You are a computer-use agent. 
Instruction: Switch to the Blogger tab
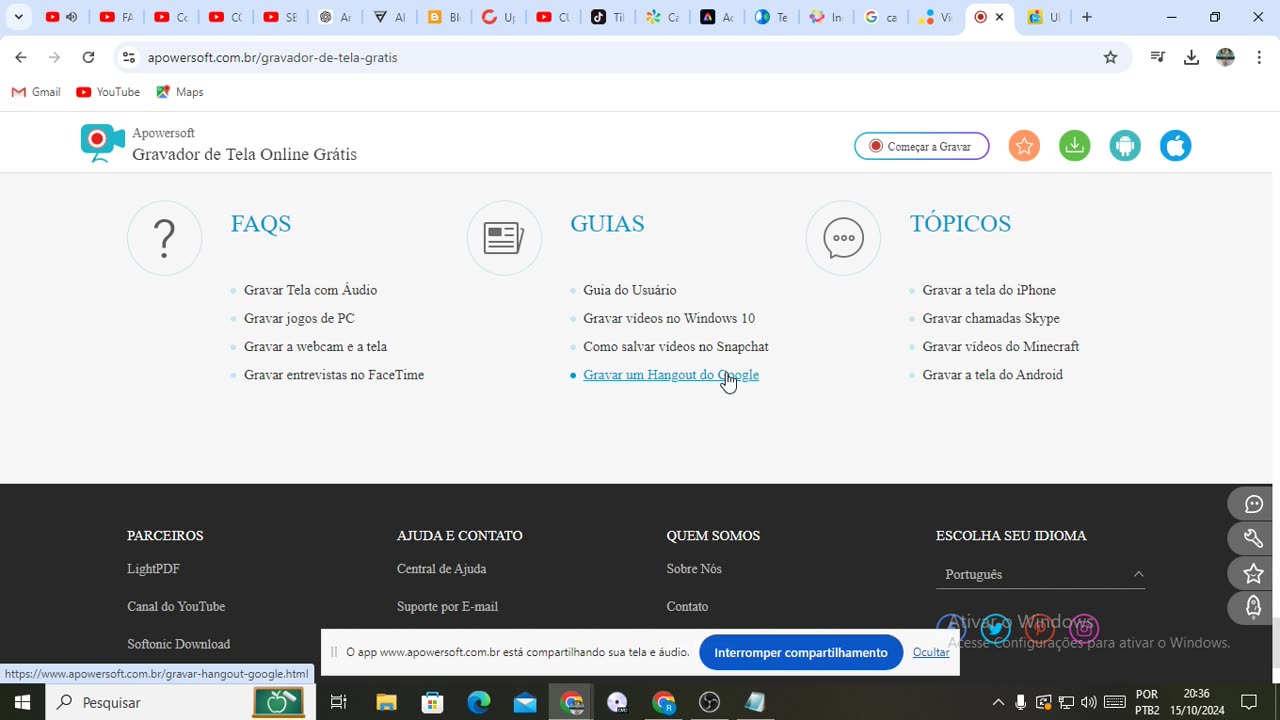coord(444,17)
